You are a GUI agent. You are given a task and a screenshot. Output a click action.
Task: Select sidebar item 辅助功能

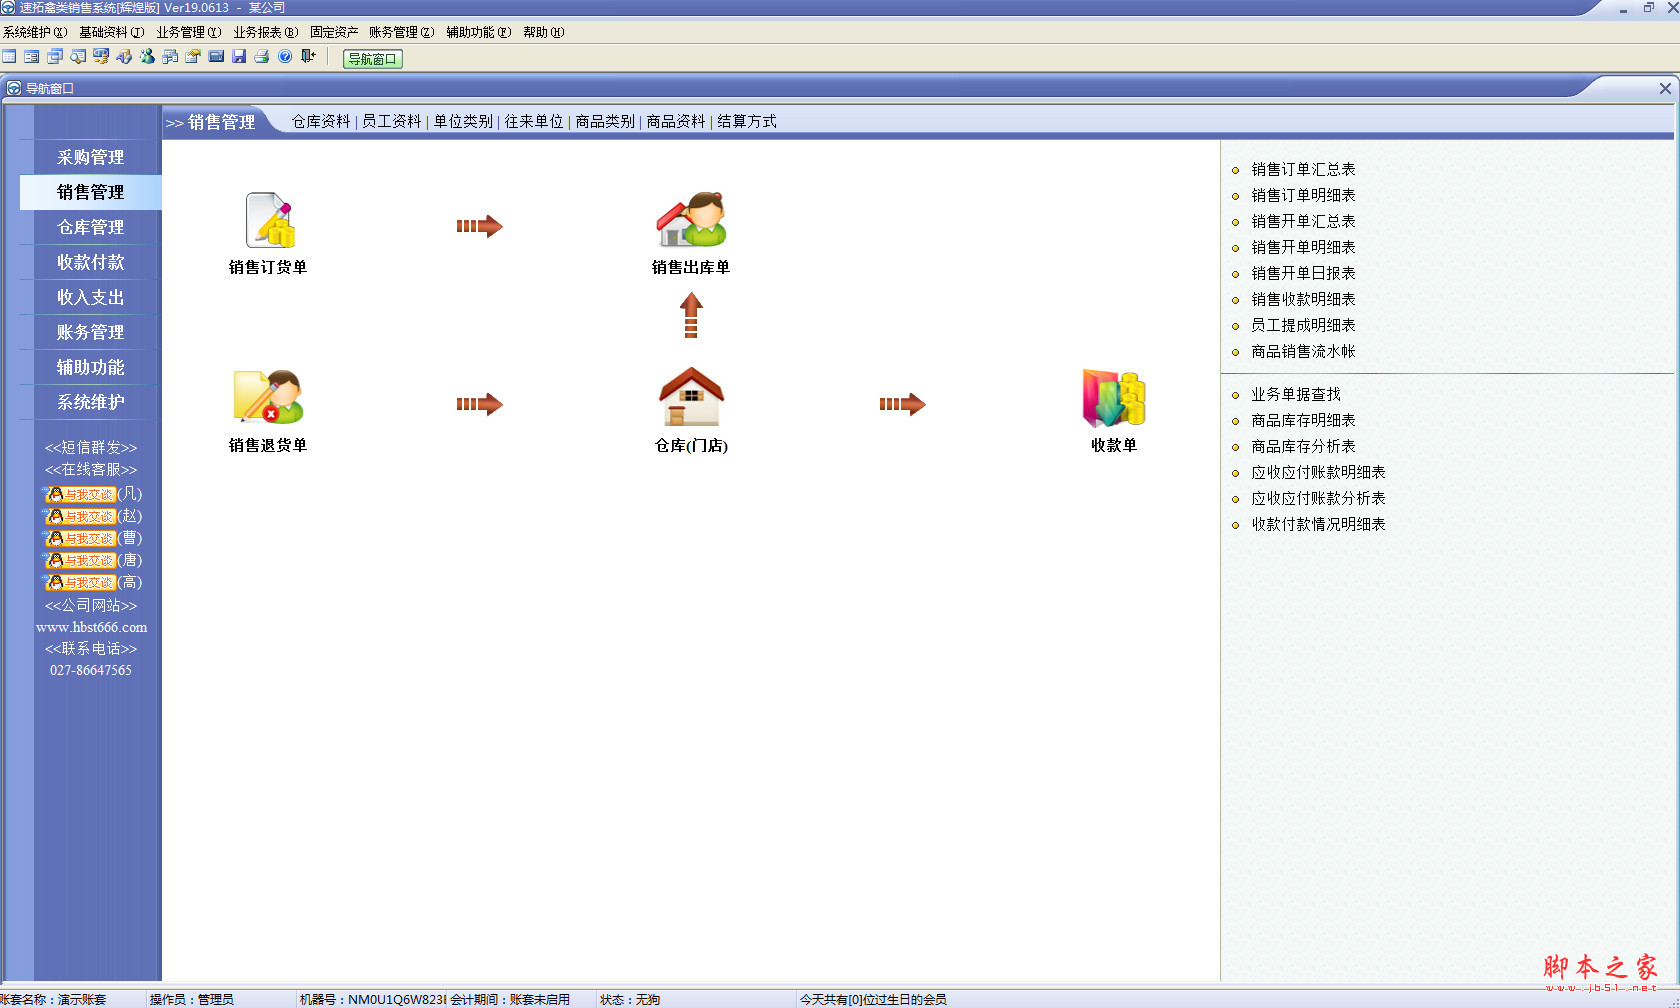90,367
